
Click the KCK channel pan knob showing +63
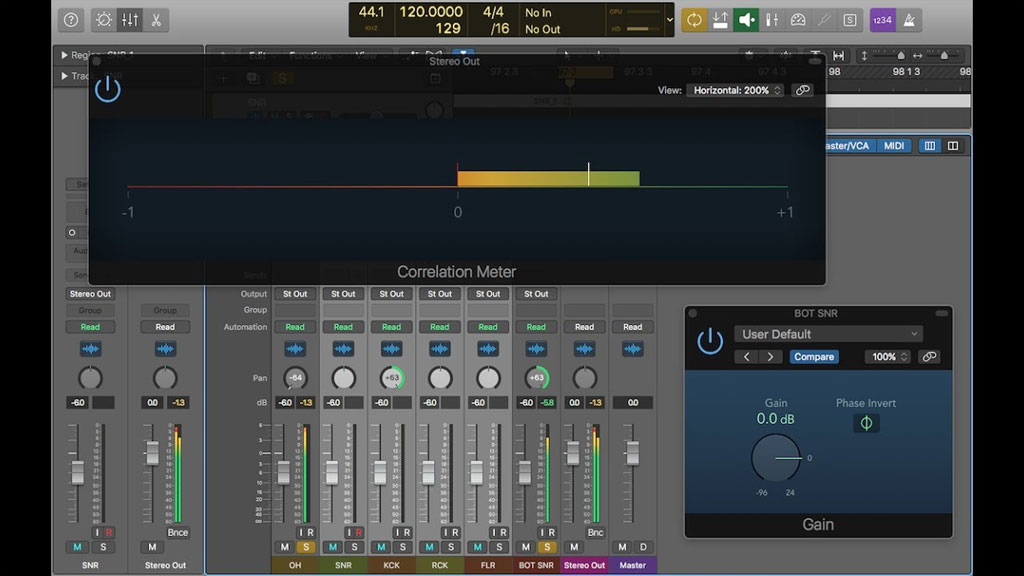click(392, 377)
